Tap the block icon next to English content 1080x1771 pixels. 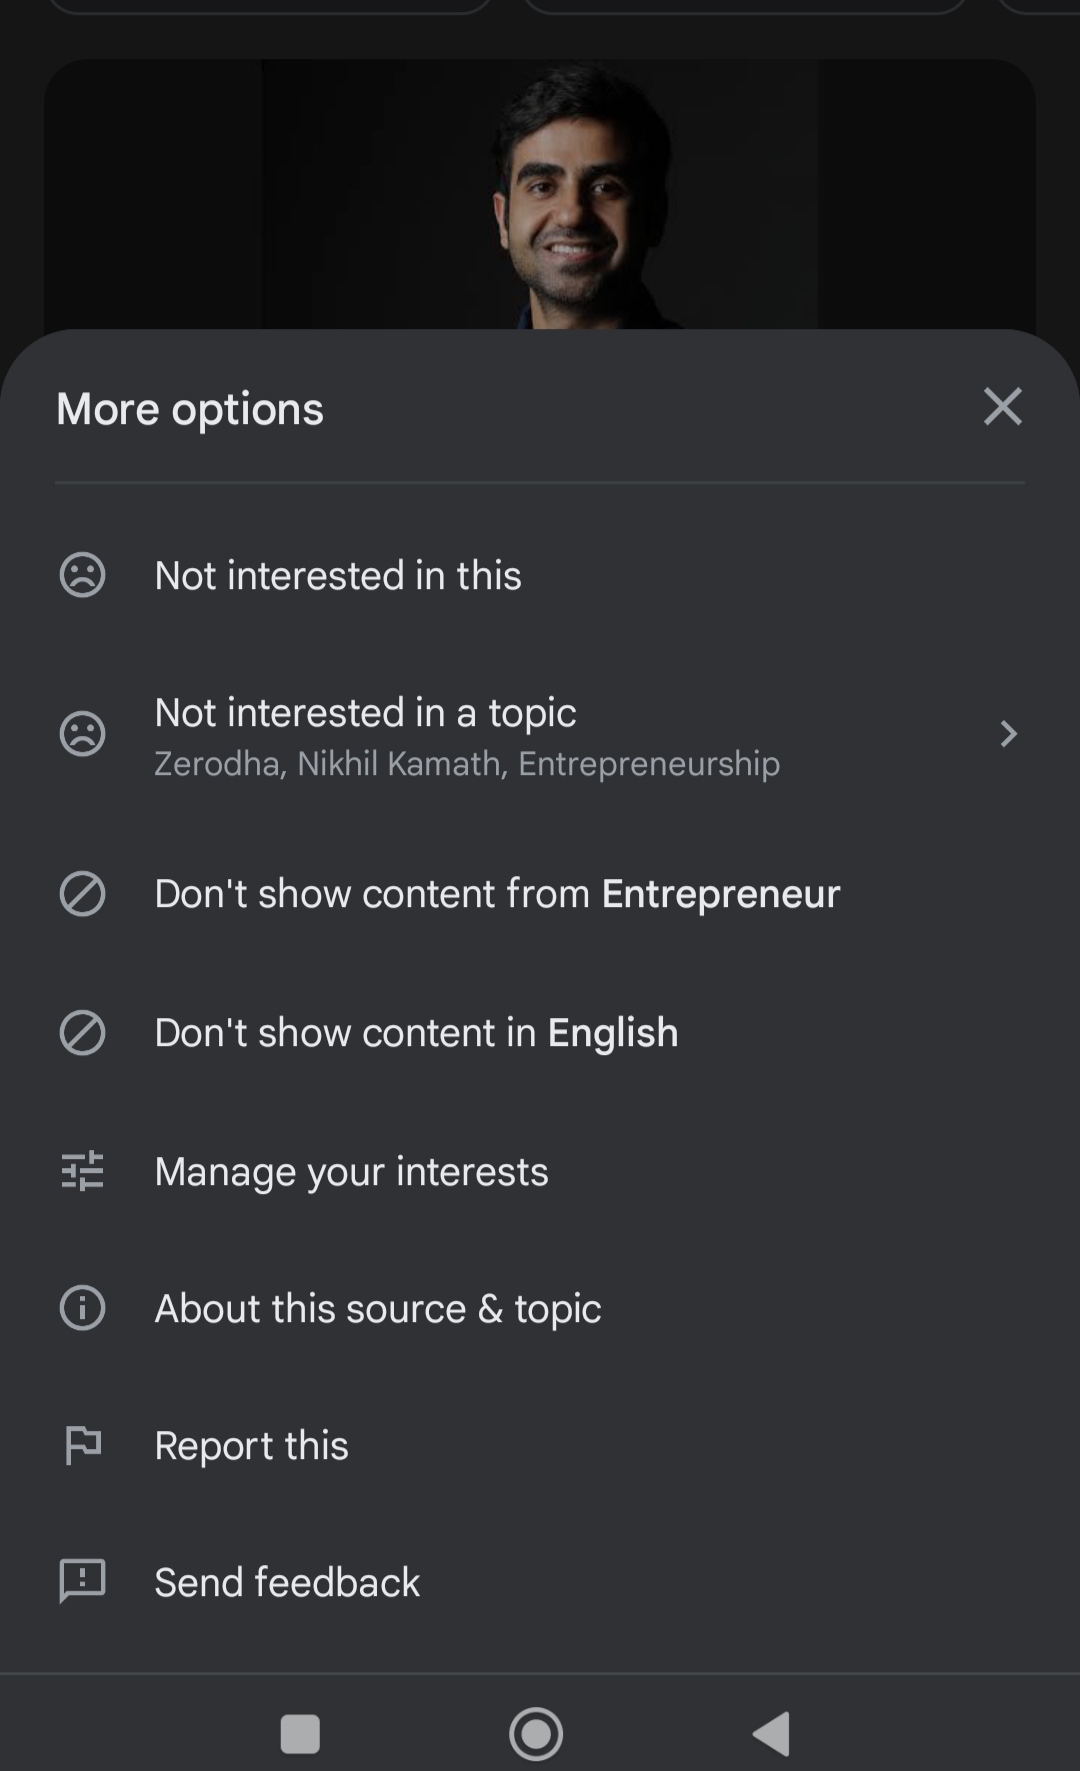pos(82,1032)
